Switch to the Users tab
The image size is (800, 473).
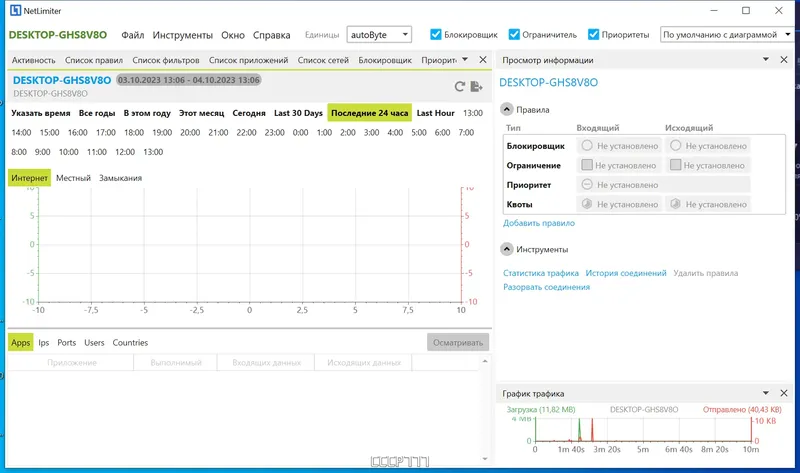click(94, 342)
